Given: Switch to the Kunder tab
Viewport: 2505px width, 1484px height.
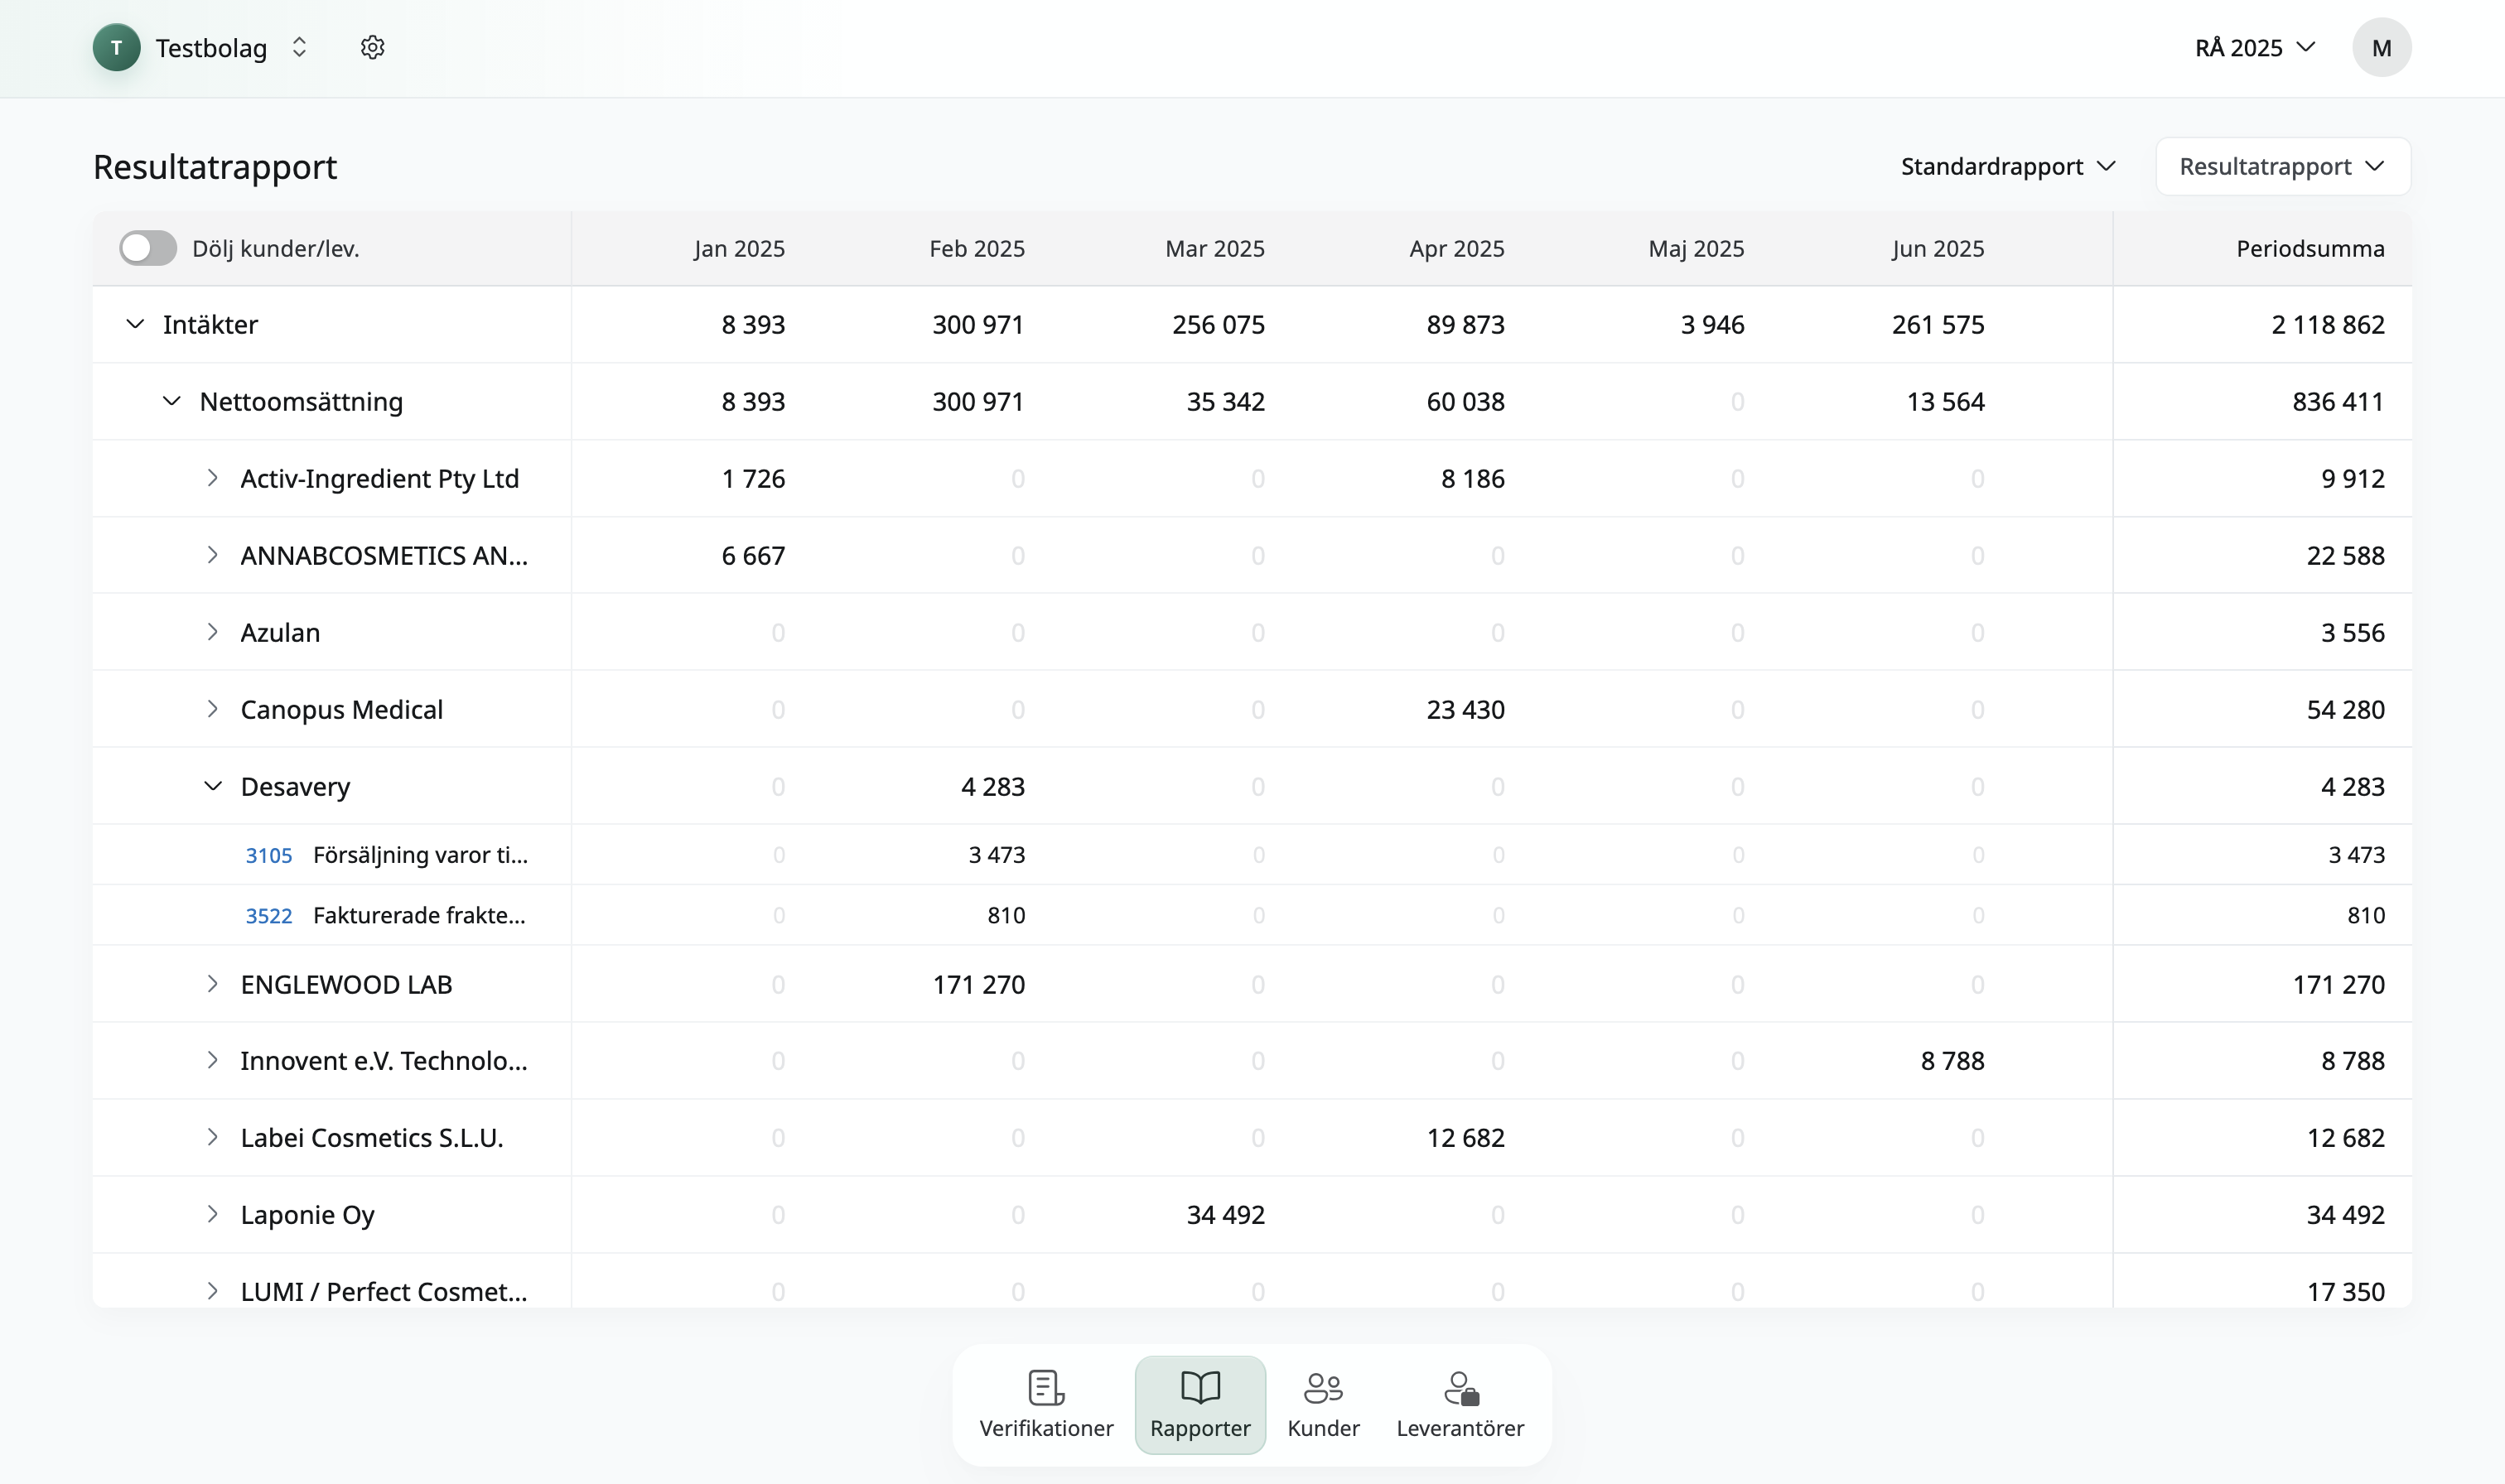Looking at the screenshot, I should point(1323,1404).
